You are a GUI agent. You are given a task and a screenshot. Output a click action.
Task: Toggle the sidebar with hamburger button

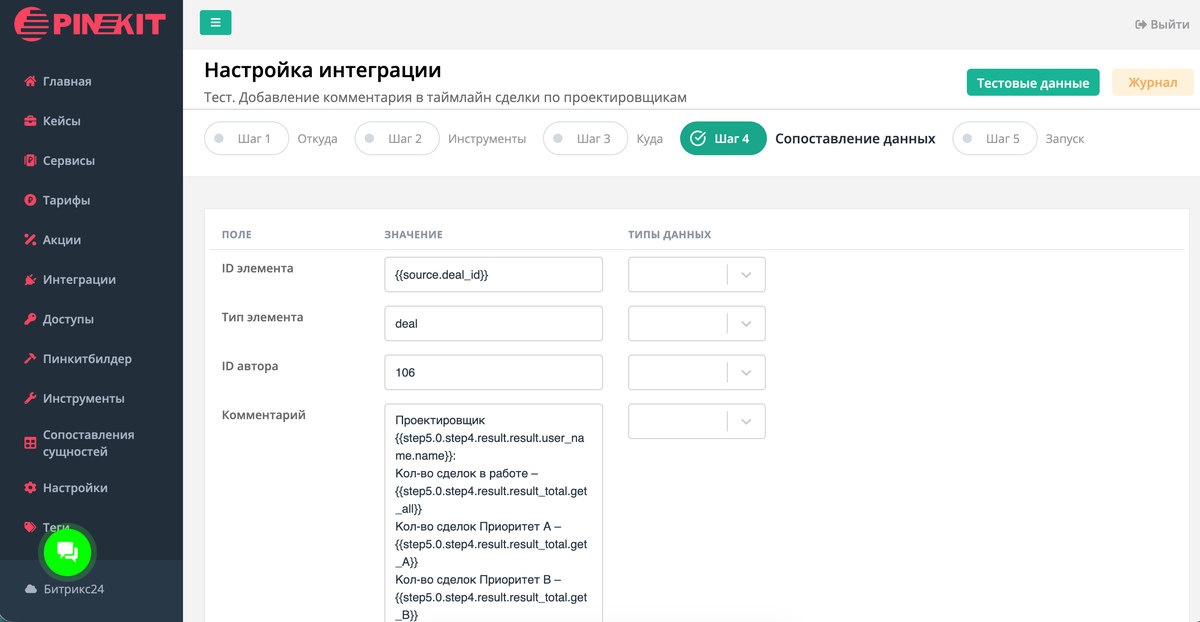(215, 23)
